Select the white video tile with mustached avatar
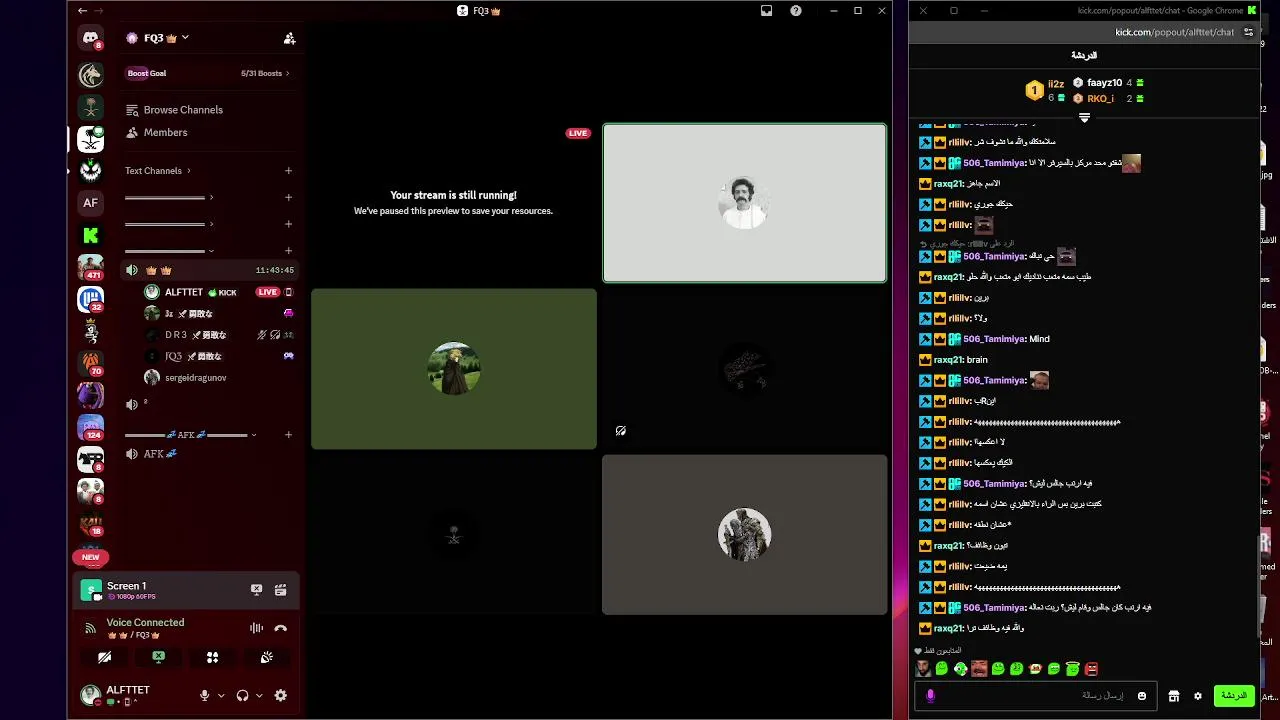This screenshot has width=1280, height=720. (744, 203)
